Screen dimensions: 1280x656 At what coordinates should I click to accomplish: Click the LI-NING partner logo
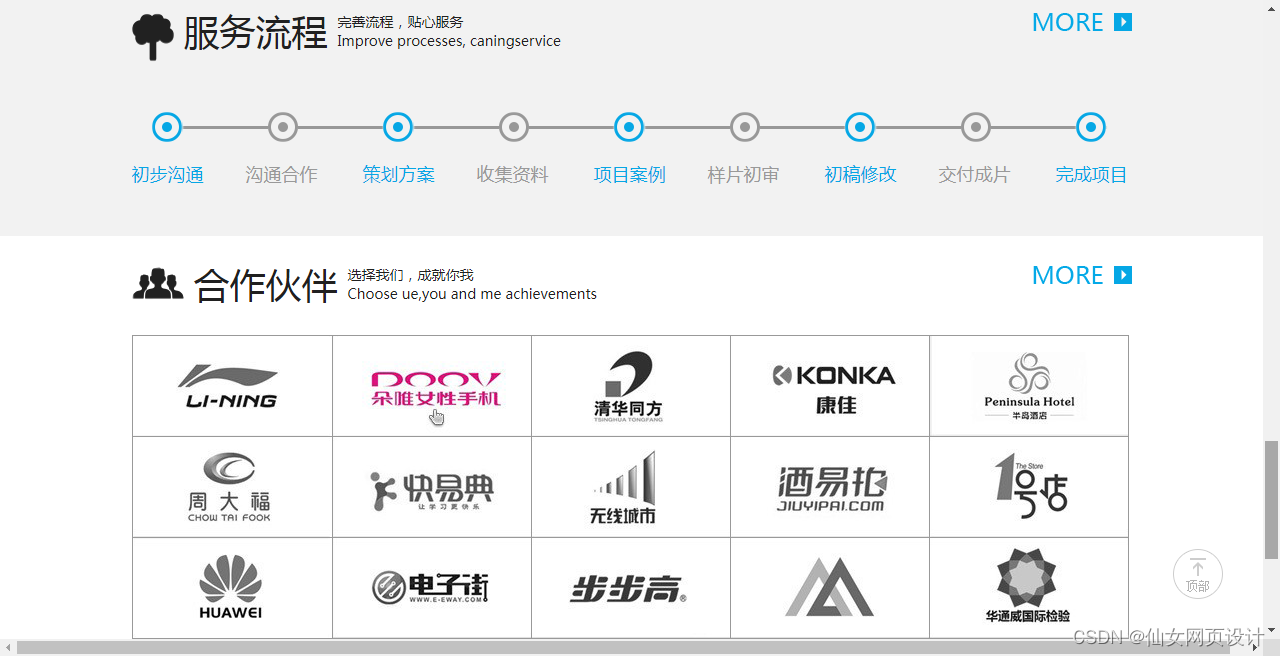231,385
